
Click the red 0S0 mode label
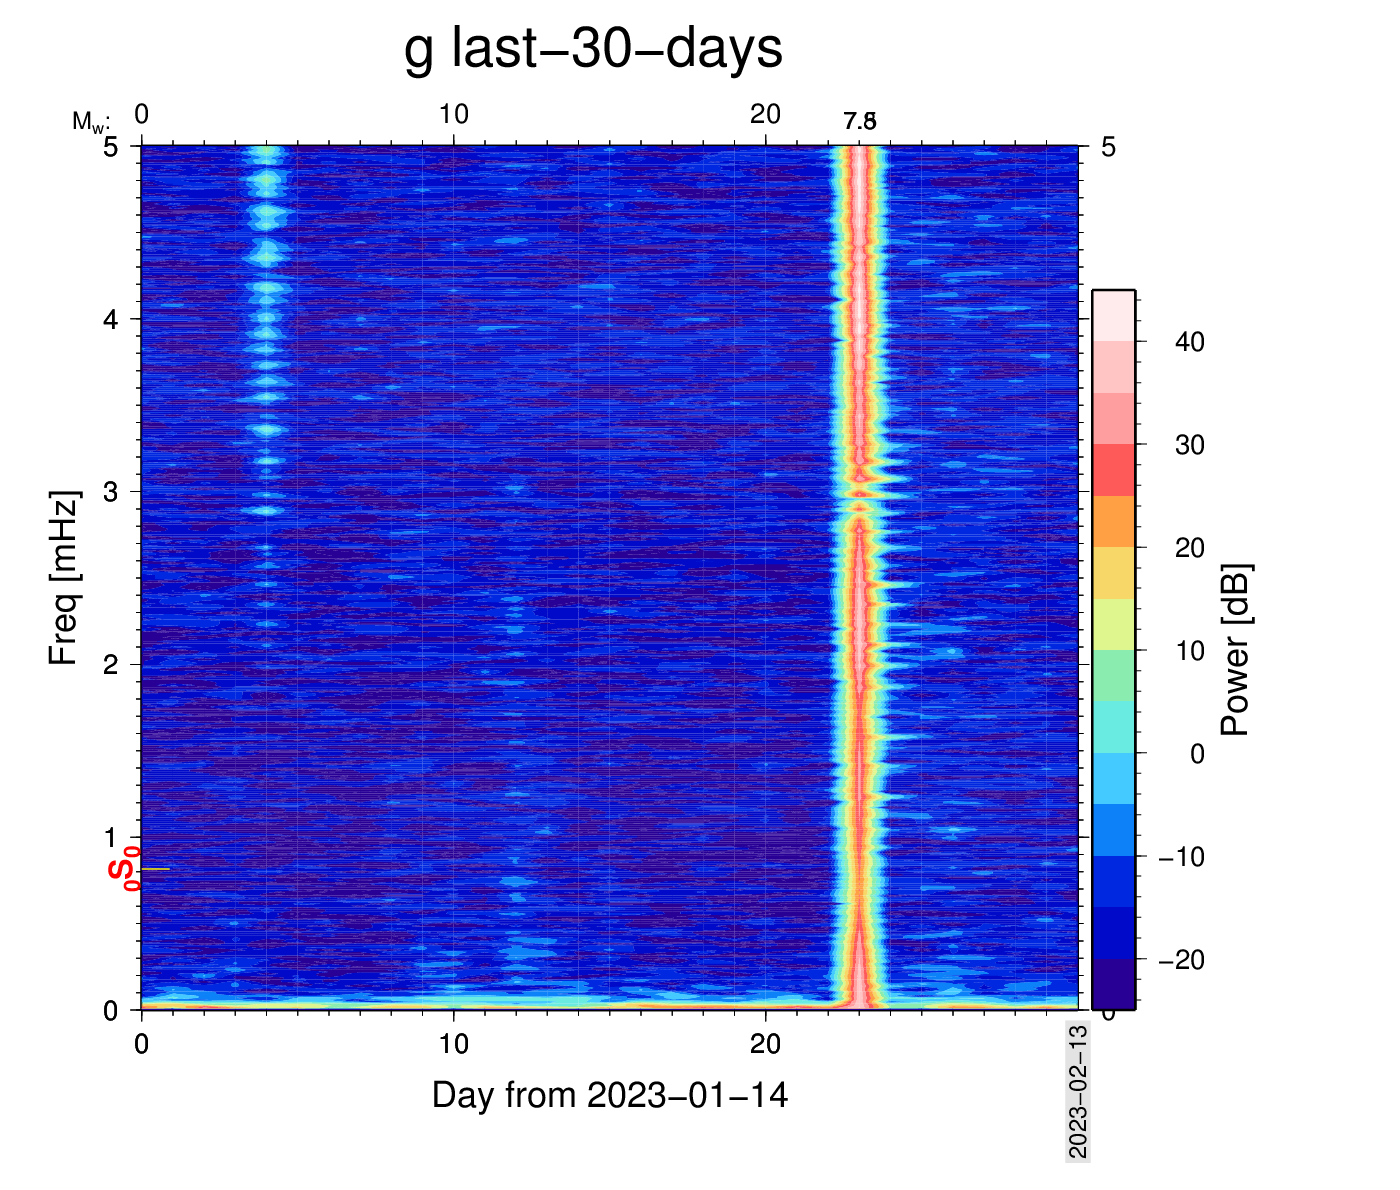coord(123,868)
